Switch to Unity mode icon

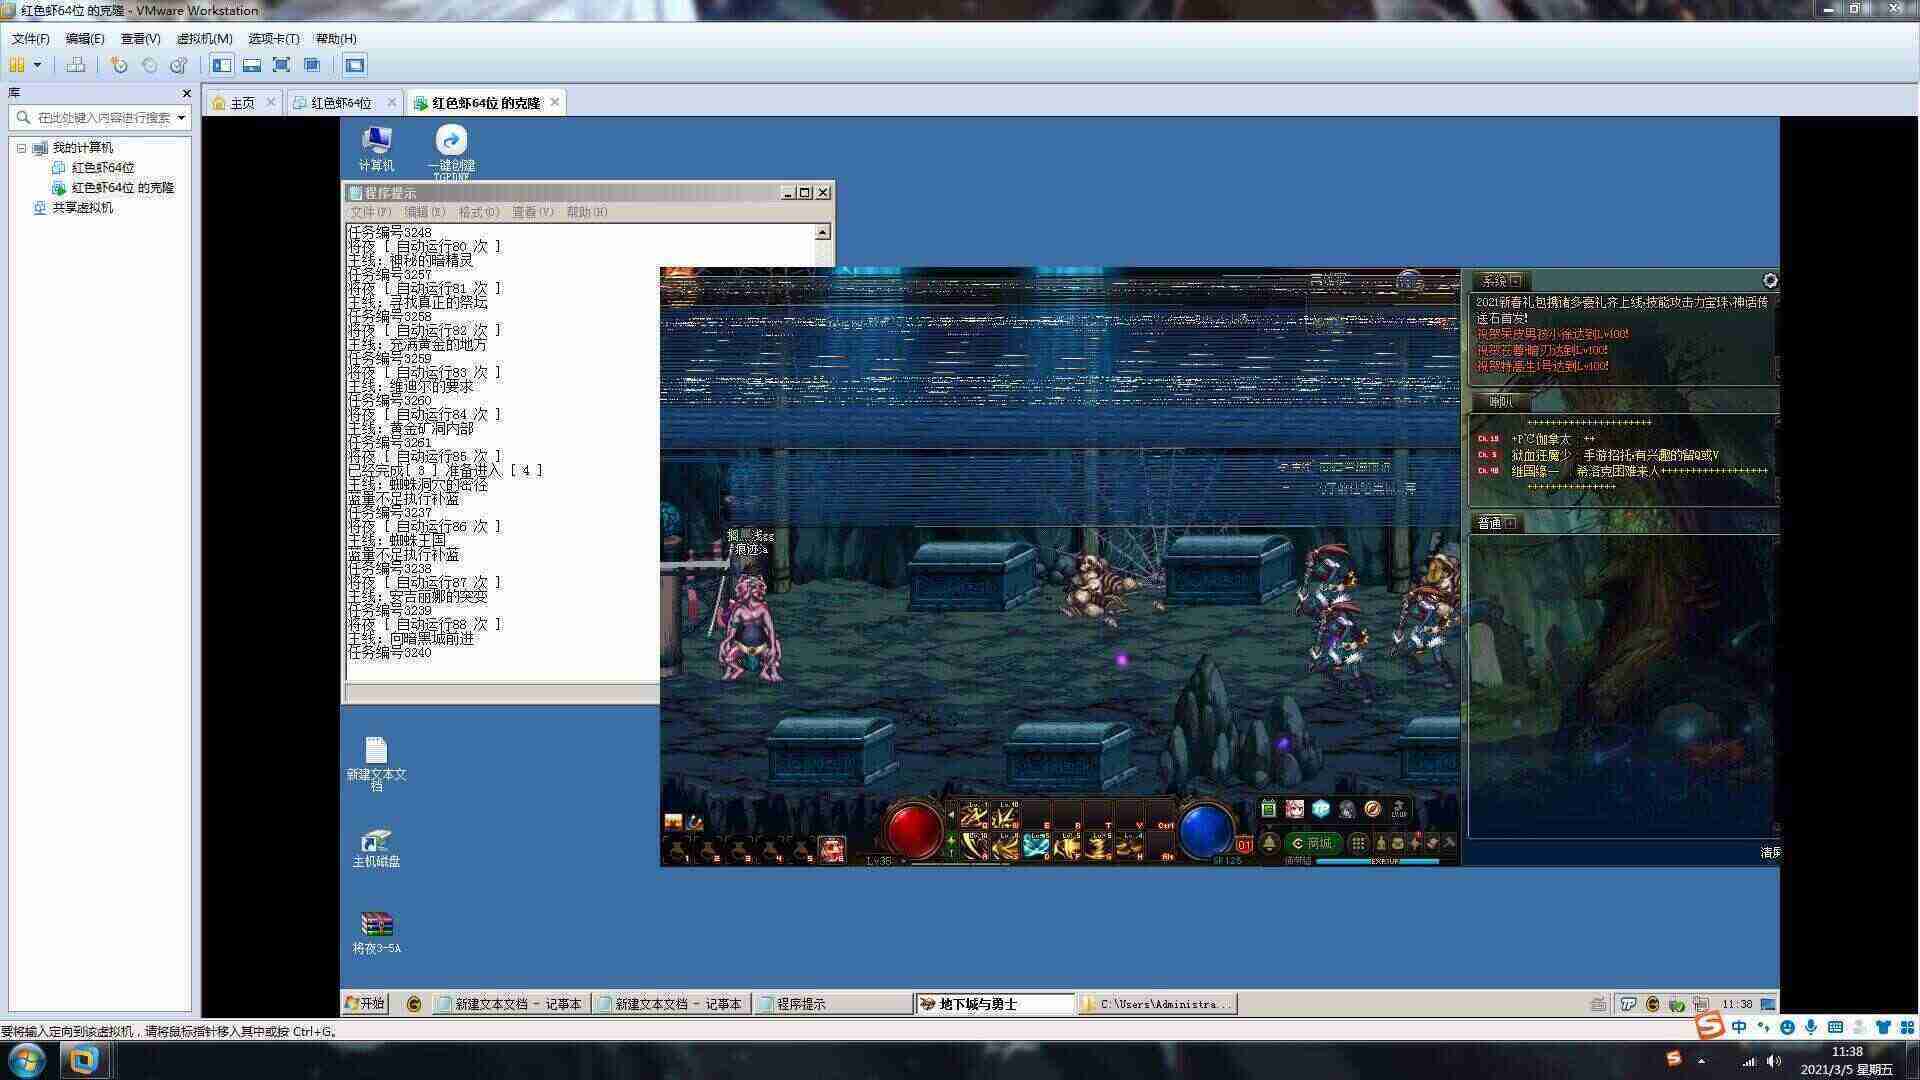pos(312,65)
